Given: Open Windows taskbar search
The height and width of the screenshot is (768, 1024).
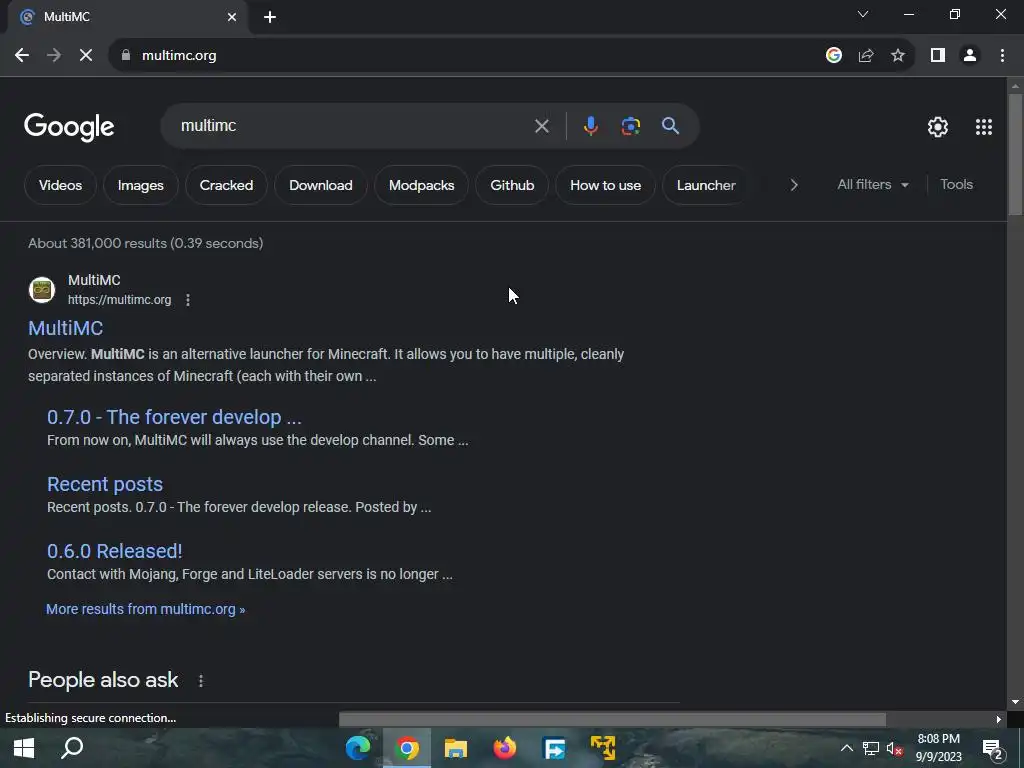Looking at the screenshot, I should (72, 748).
